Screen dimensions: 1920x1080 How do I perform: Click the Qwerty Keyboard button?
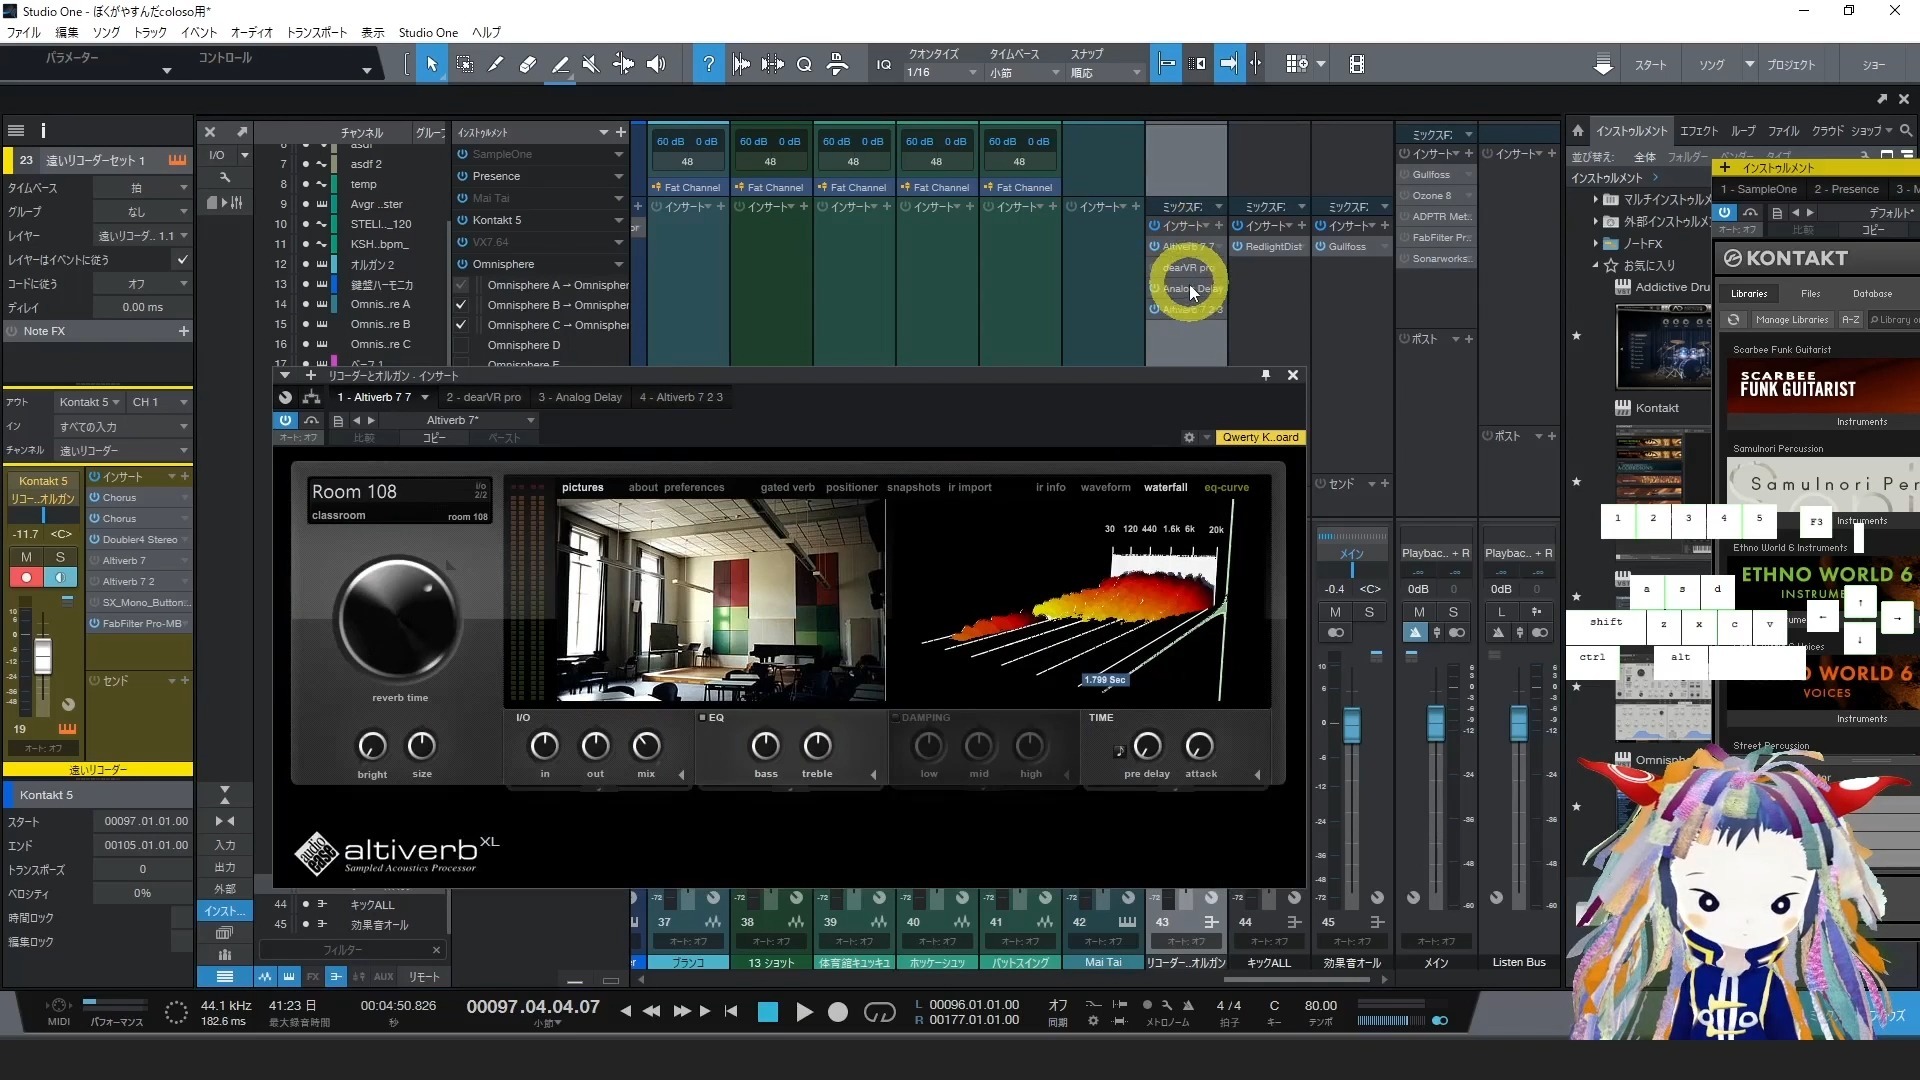click(x=1260, y=437)
